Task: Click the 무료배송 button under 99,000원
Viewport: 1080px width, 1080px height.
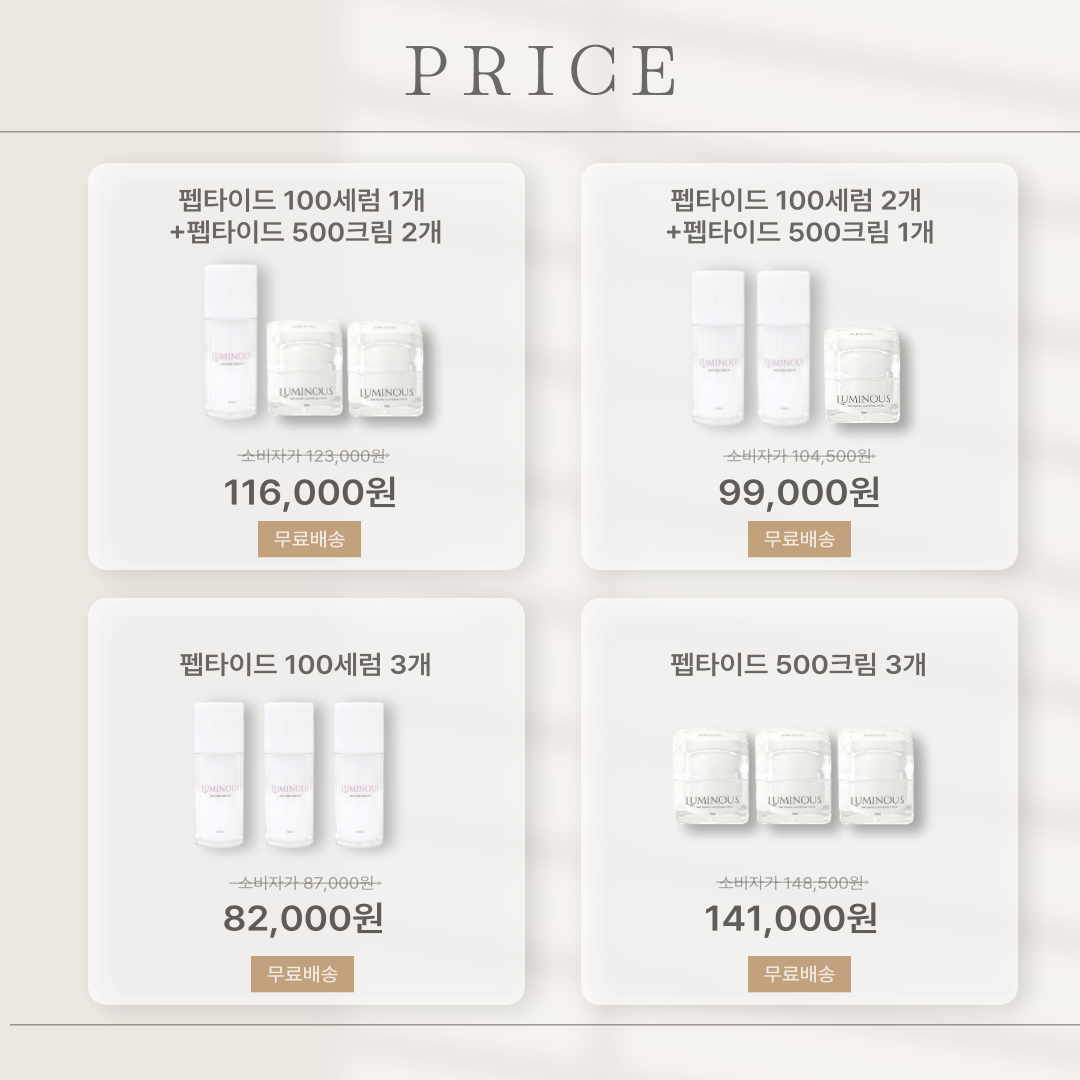Action: click(799, 539)
